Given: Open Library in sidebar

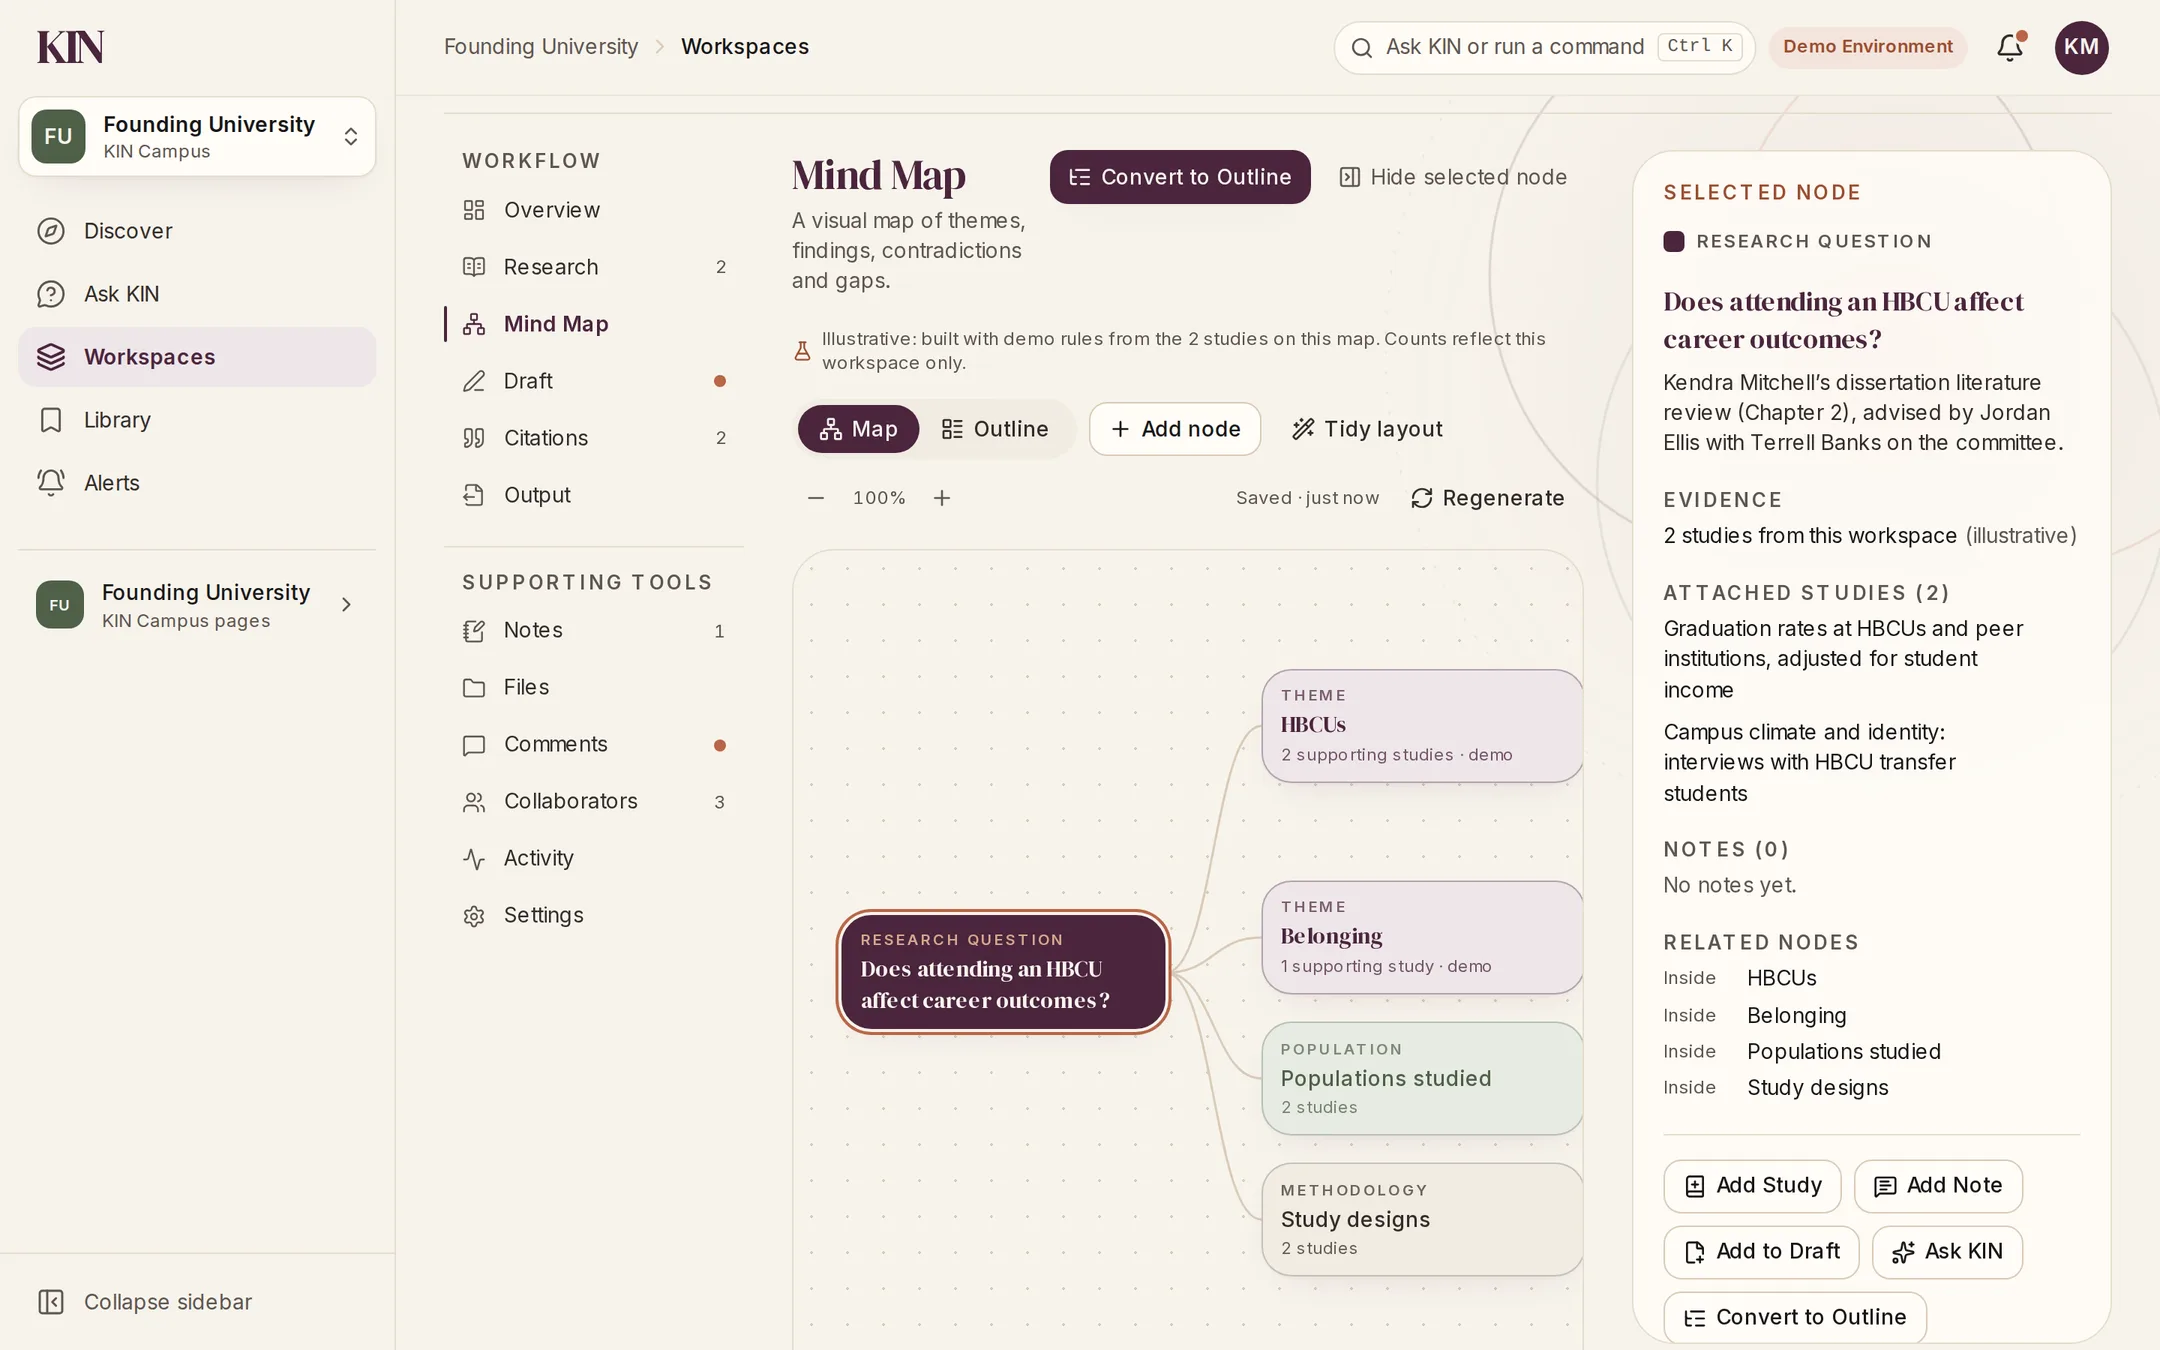Looking at the screenshot, I should point(197,420).
